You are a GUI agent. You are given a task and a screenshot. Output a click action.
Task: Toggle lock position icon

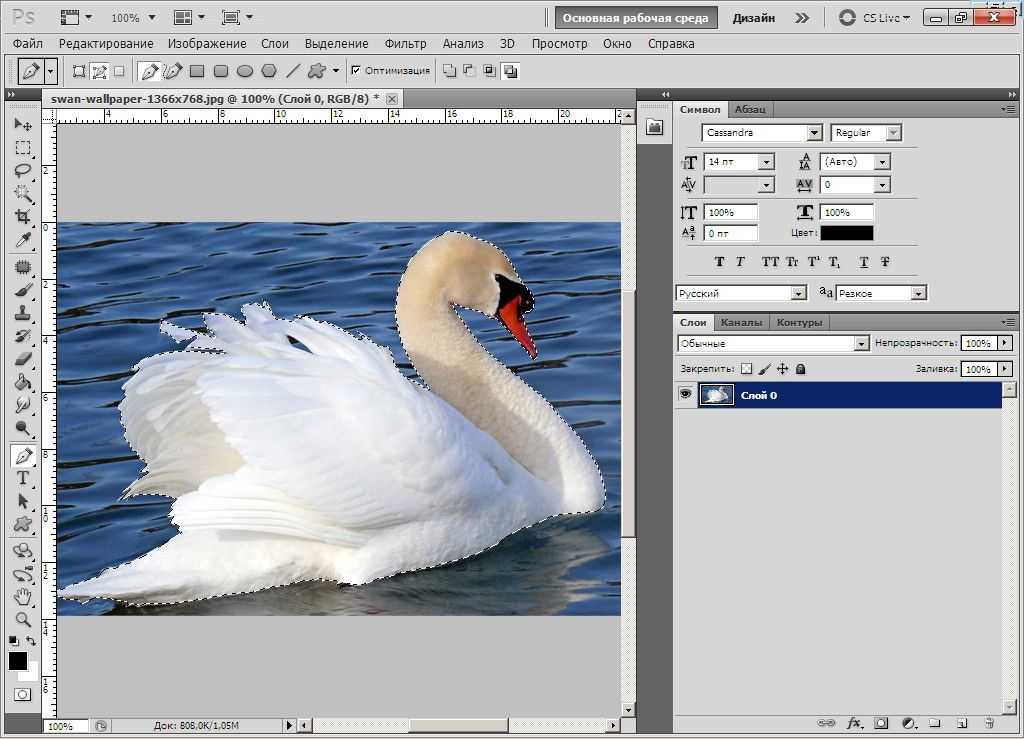tap(782, 369)
